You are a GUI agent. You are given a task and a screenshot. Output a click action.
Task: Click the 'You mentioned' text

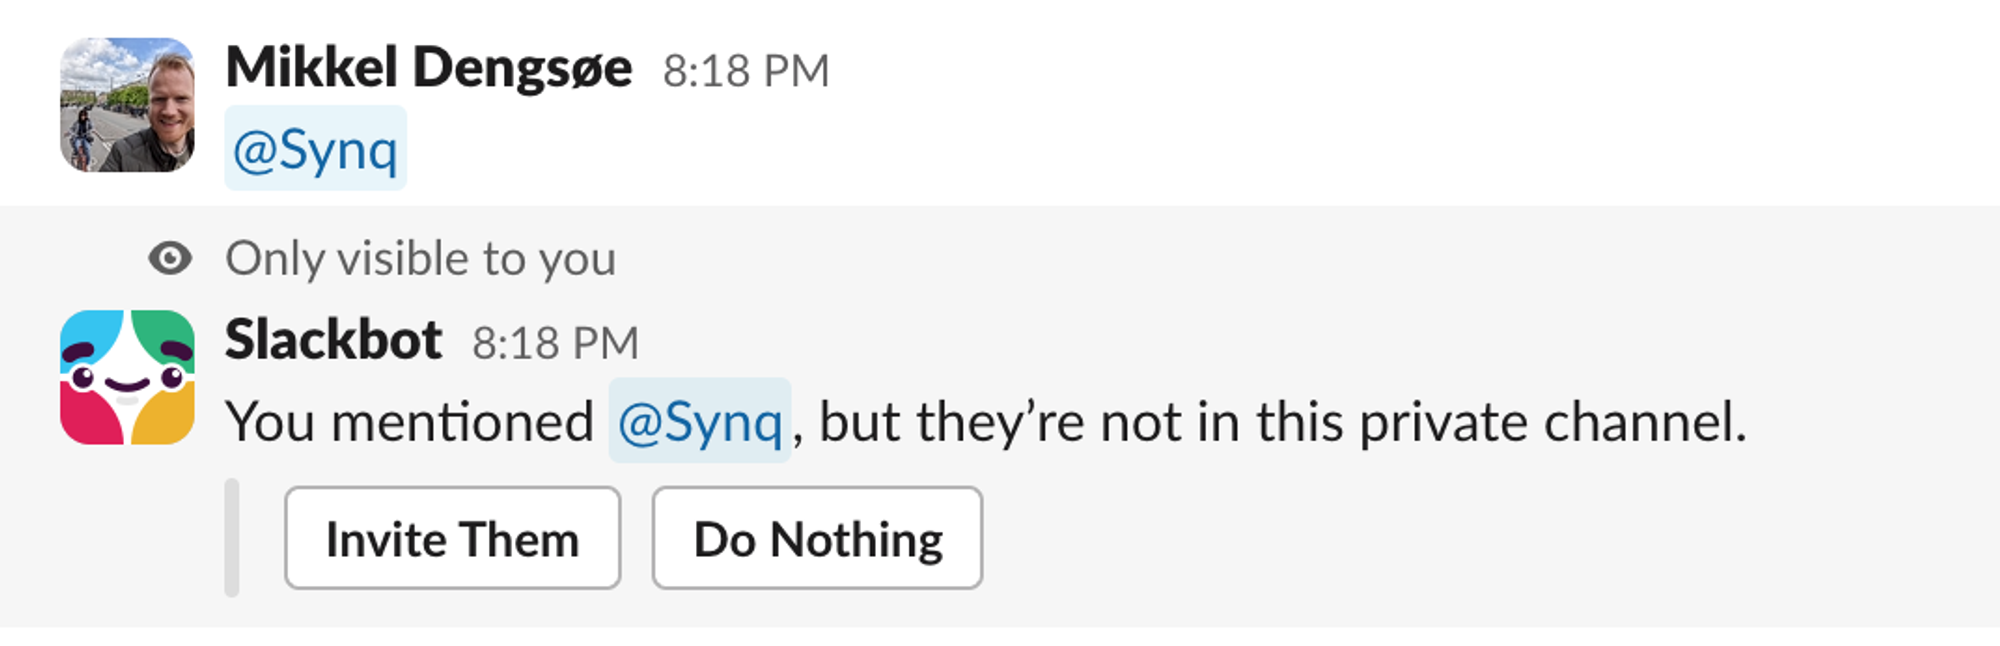click(410, 422)
